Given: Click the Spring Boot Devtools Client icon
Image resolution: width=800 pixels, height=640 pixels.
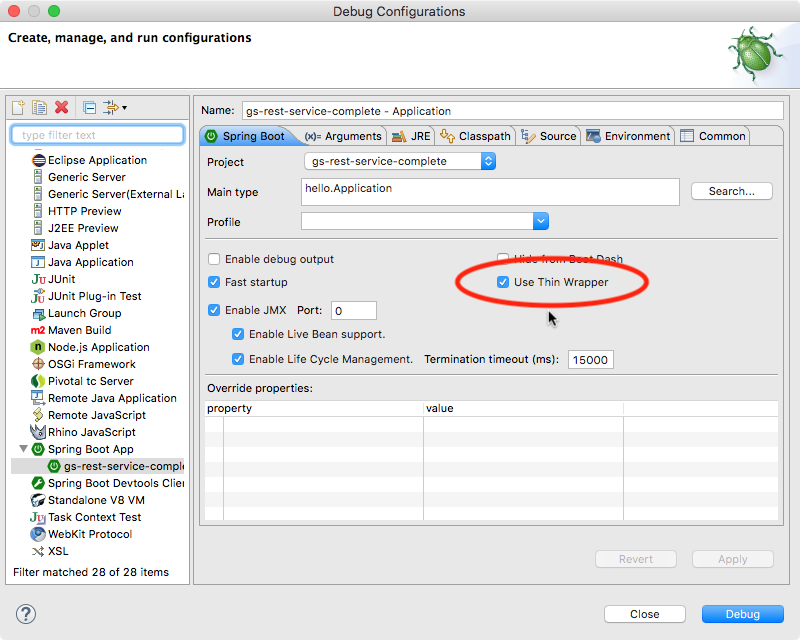Looking at the screenshot, I should (x=38, y=483).
